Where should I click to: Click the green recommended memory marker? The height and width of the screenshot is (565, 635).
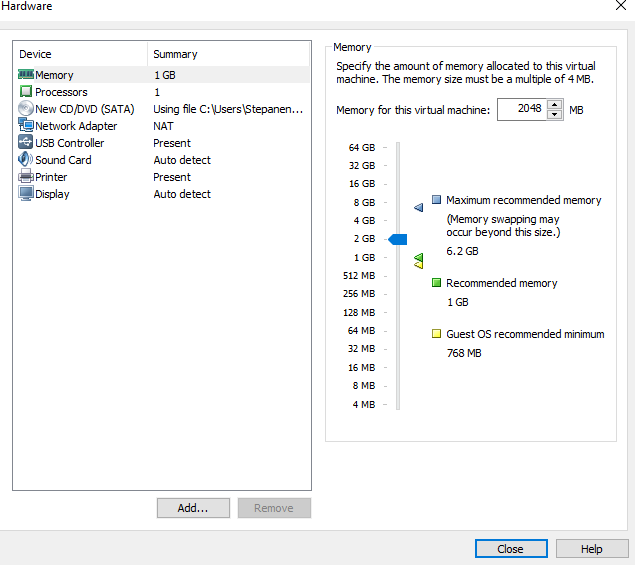coord(419,257)
